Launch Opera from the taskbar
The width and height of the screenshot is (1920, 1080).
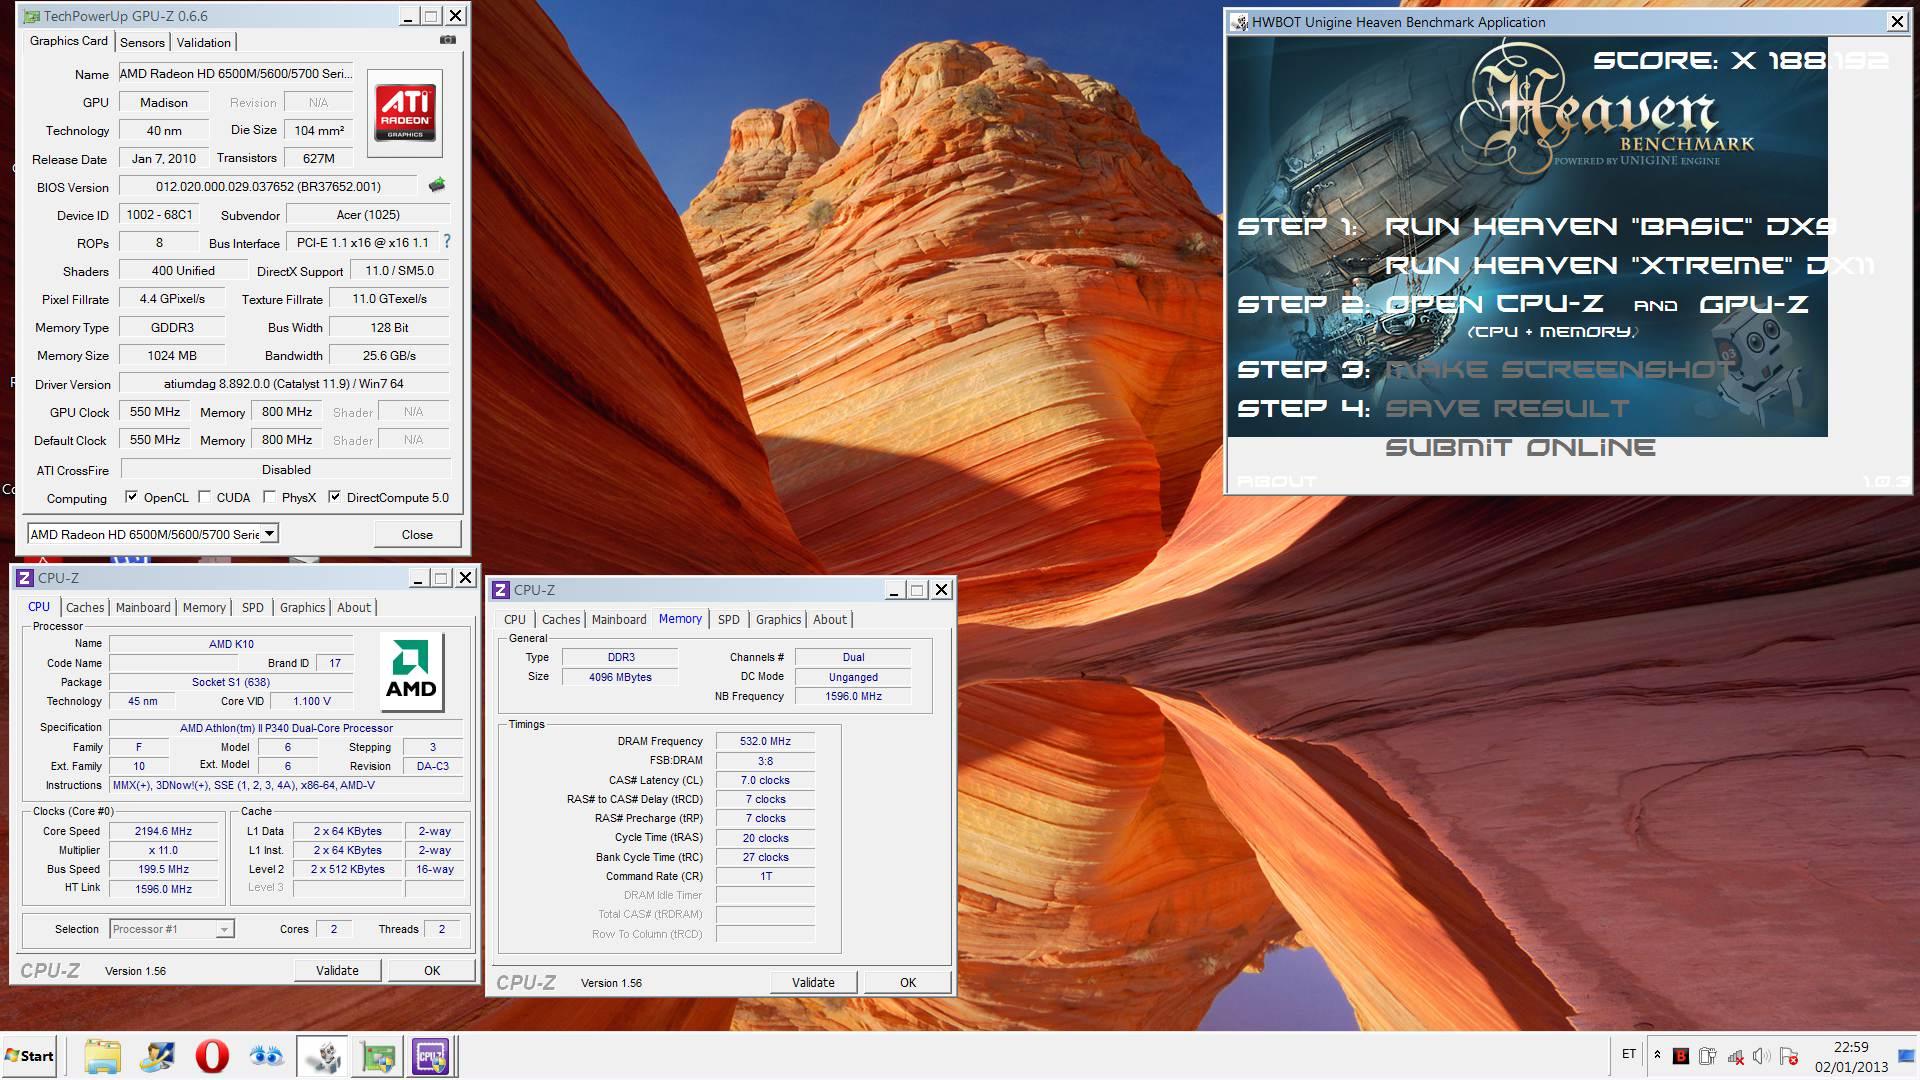(212, 1056)
